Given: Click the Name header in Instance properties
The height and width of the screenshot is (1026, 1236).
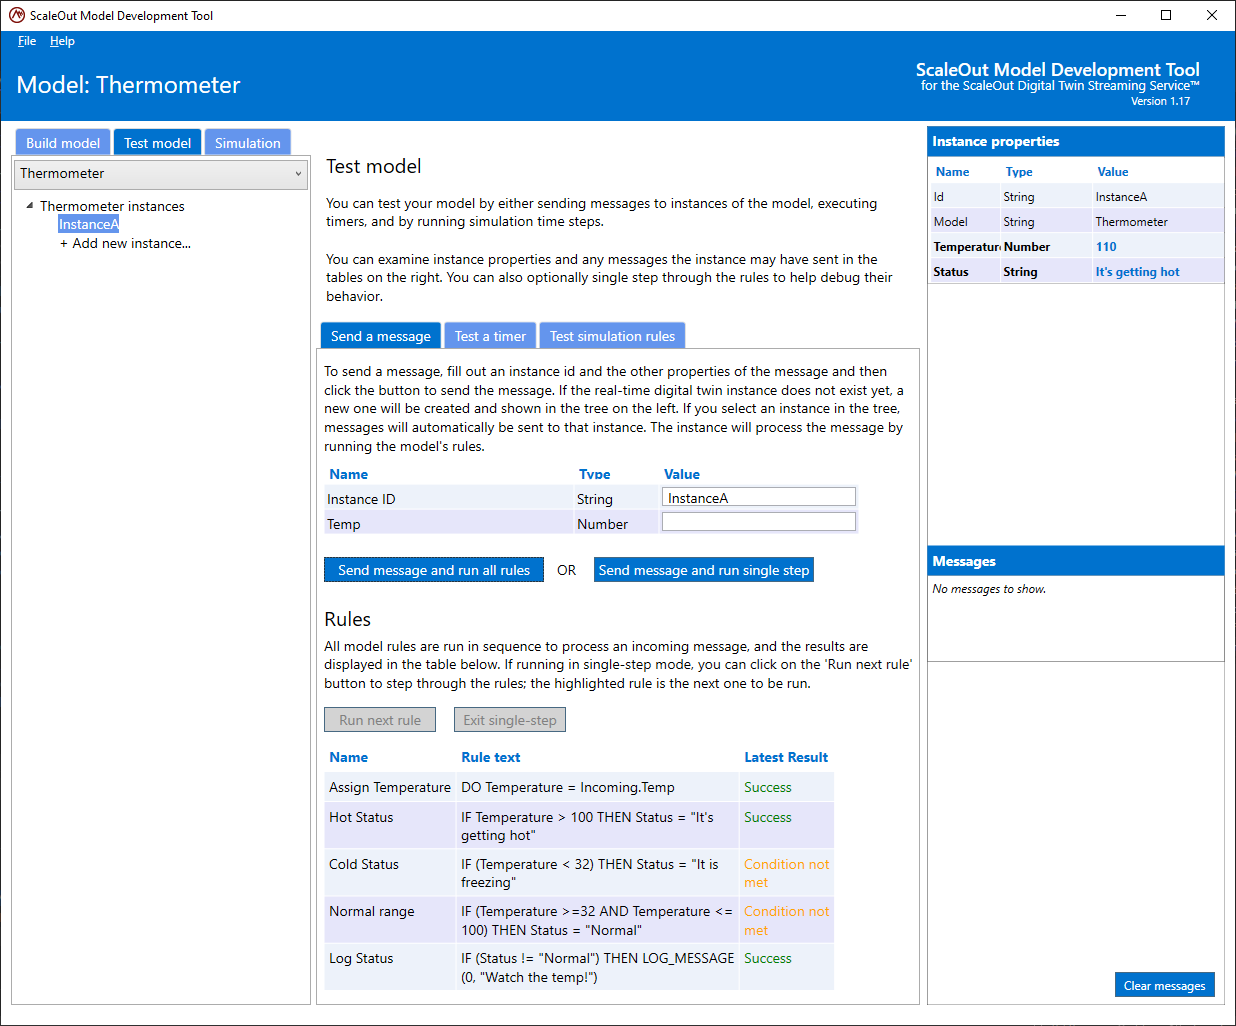Looking at the screenshot, I should (953, 172).
